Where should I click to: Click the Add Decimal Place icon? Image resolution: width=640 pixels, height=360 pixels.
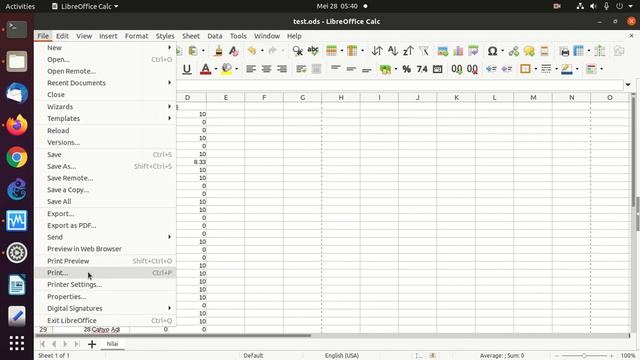(457, 69)
